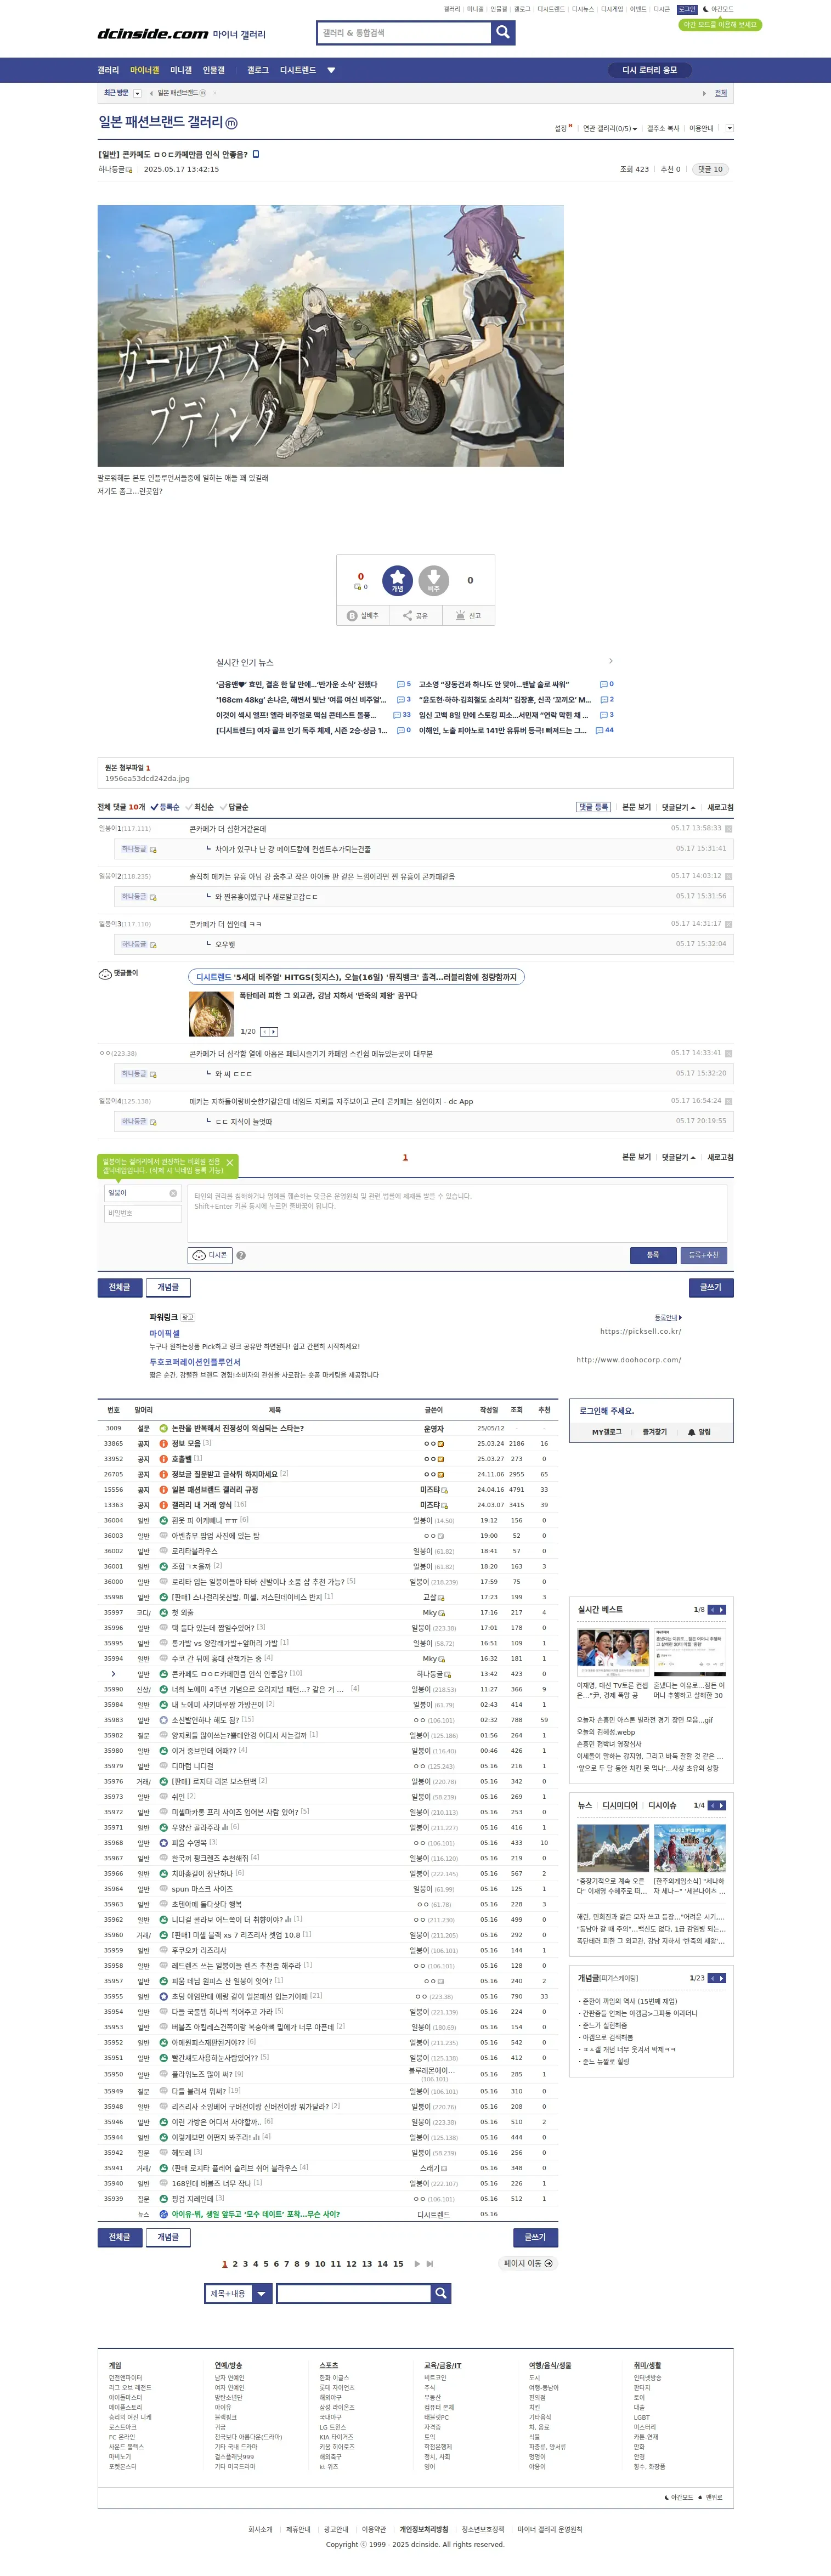Click the 등록+추천 button
The width and height of the screenshot is (831, 2576).
(704, 1255)
